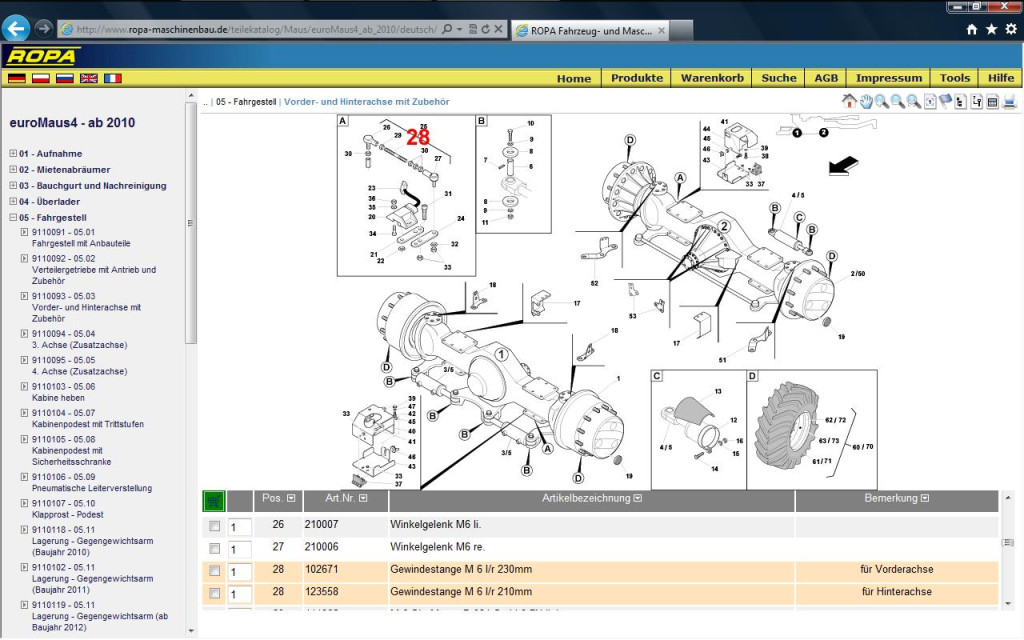Viewport: 1024px width, 640px height.
Task: Click compatibility view icon in address bar
Action: (473, 29)
